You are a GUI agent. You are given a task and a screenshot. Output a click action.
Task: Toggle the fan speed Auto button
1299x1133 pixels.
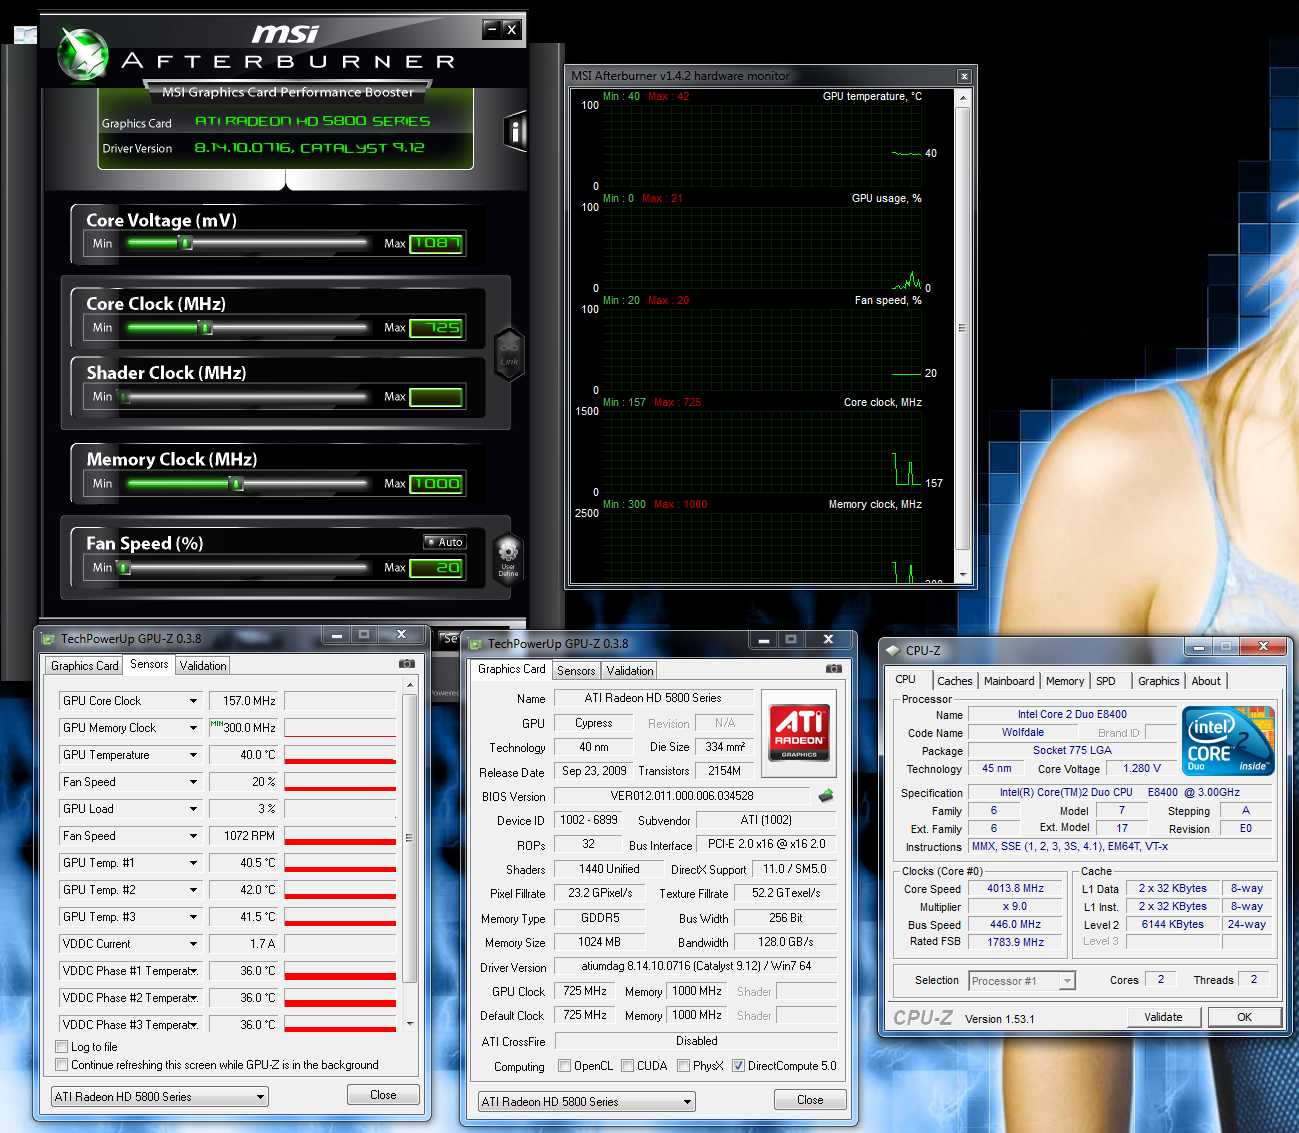(444, 542)
